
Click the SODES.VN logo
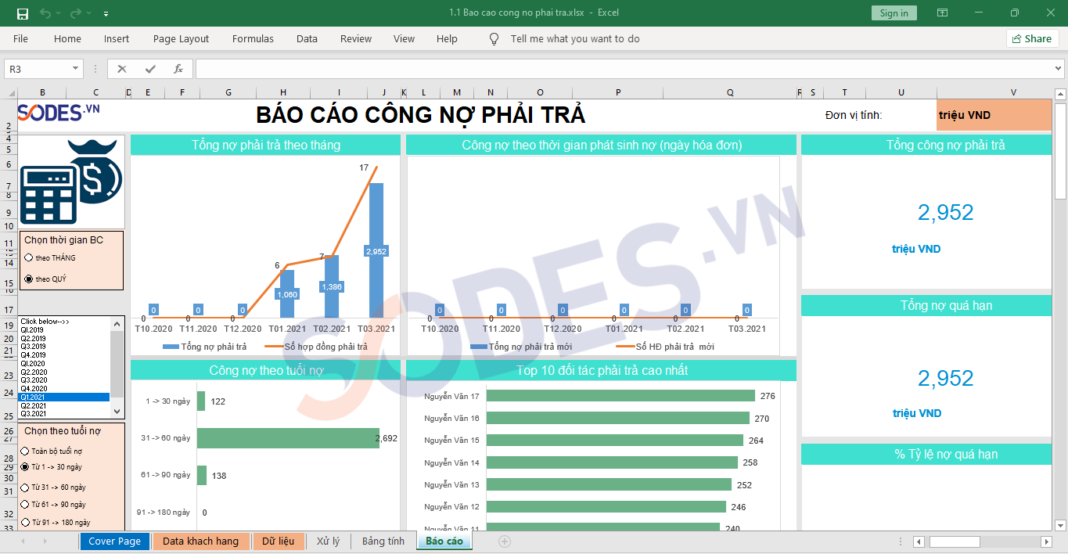click(x=59, y=112)
